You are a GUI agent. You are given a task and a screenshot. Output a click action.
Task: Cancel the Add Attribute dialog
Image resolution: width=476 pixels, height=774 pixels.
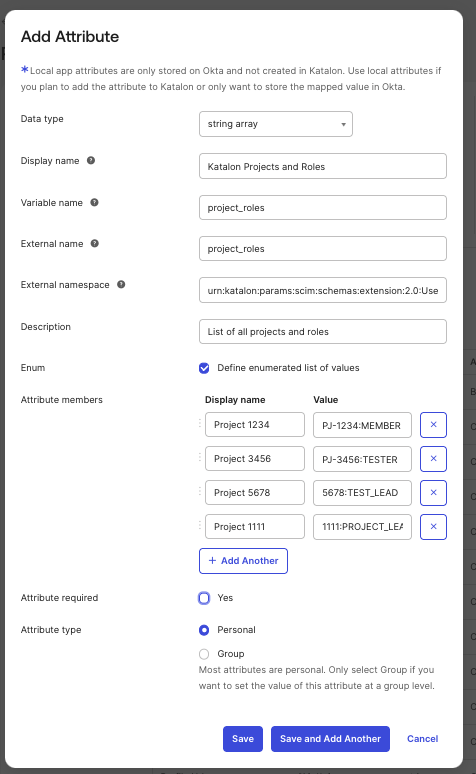[x=423, y=739]
